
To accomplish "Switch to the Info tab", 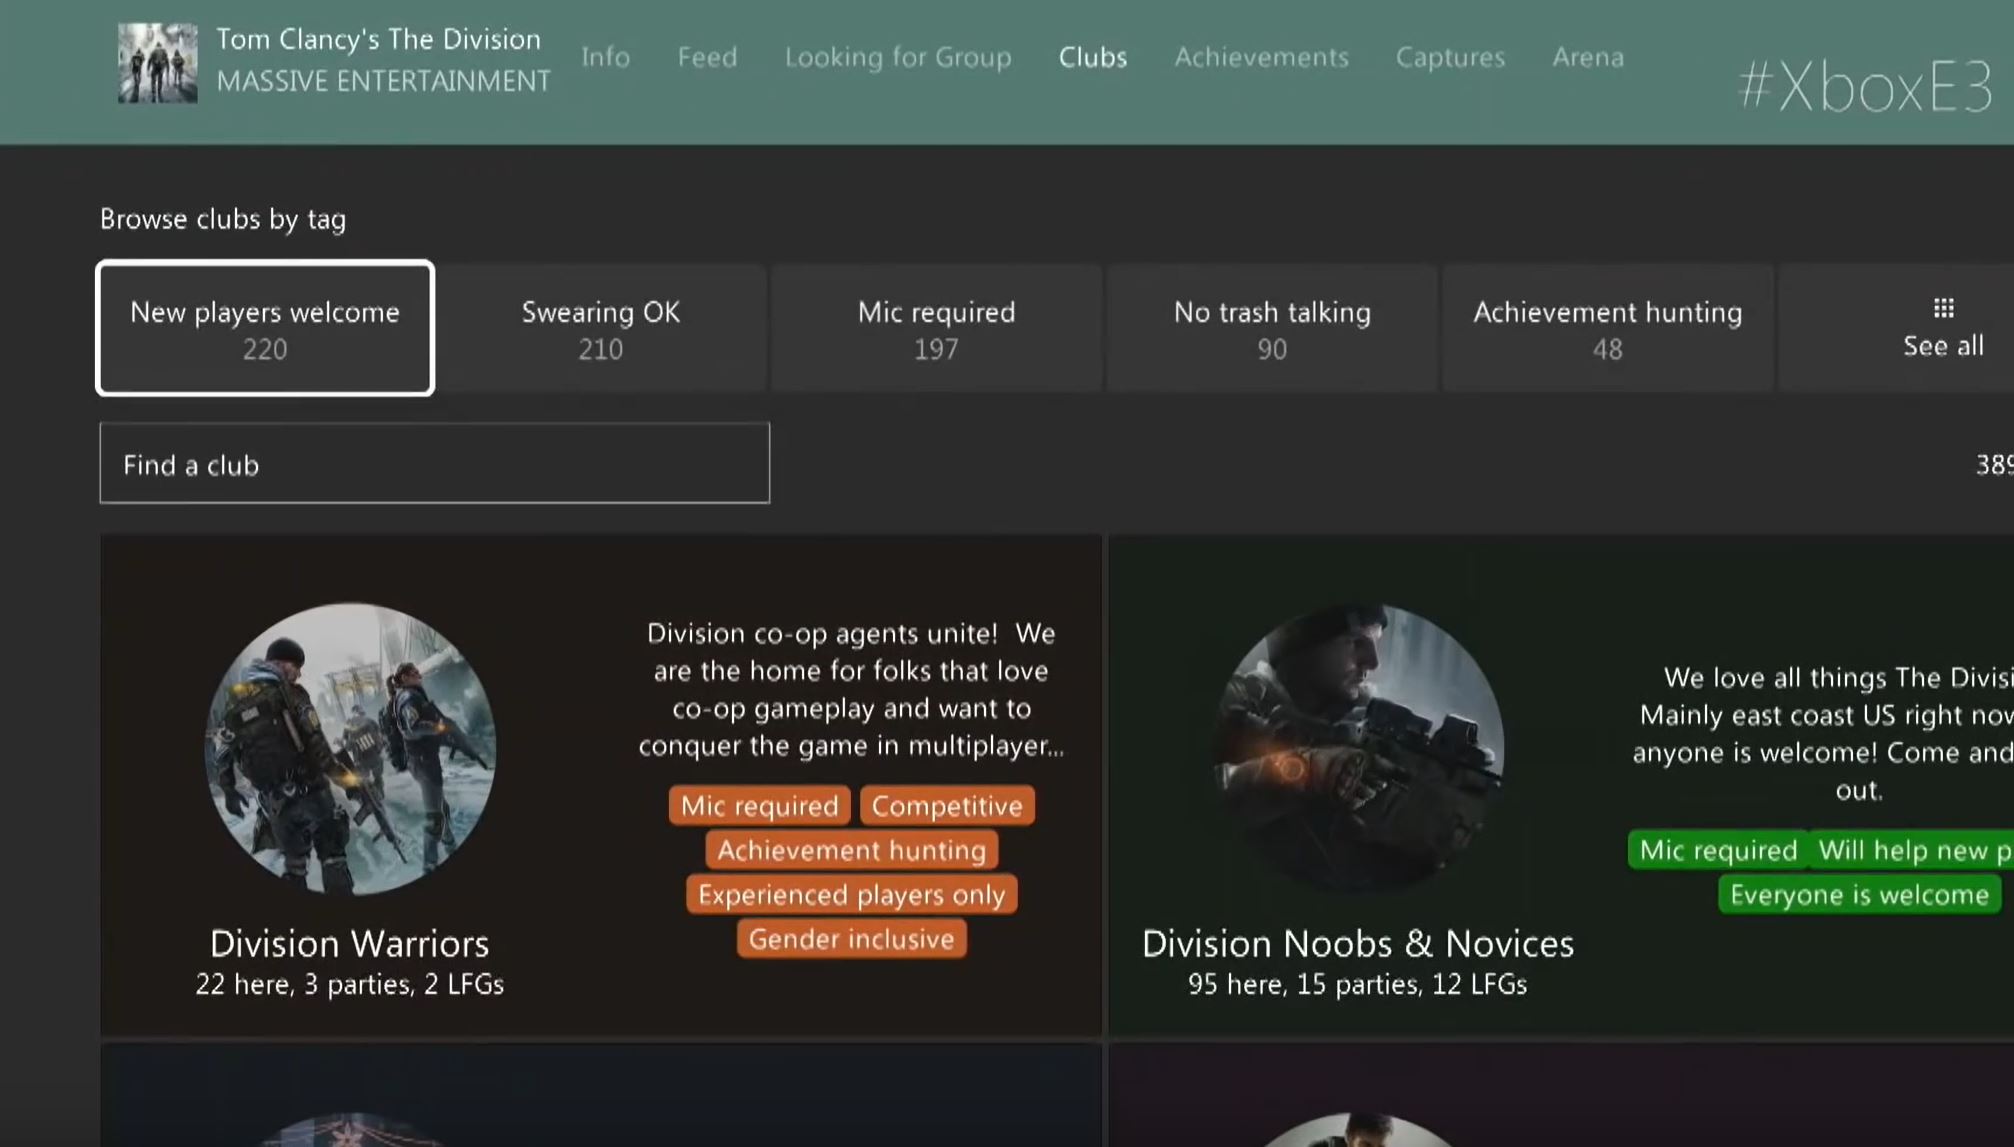I will click(605, 57).
